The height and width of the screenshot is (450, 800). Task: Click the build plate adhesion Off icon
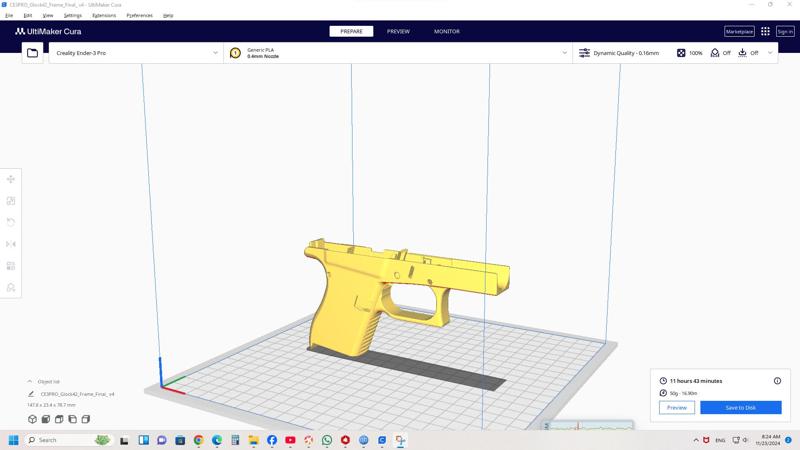click(742, 53)
